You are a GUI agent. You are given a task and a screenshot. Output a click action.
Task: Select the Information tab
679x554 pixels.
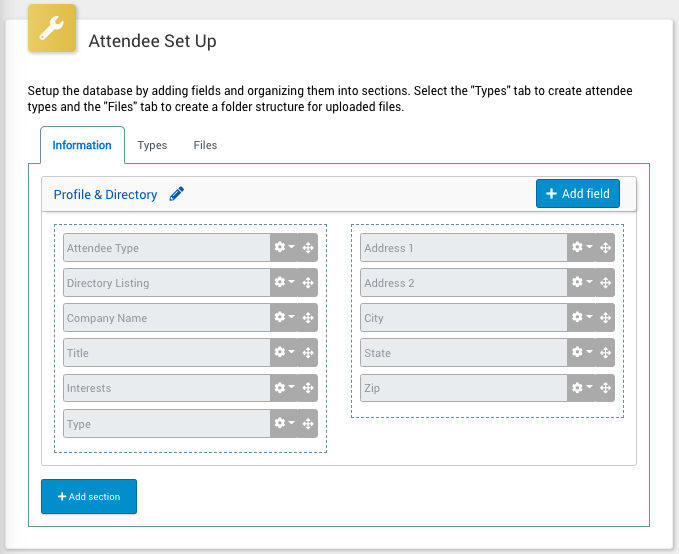point(82,145)
